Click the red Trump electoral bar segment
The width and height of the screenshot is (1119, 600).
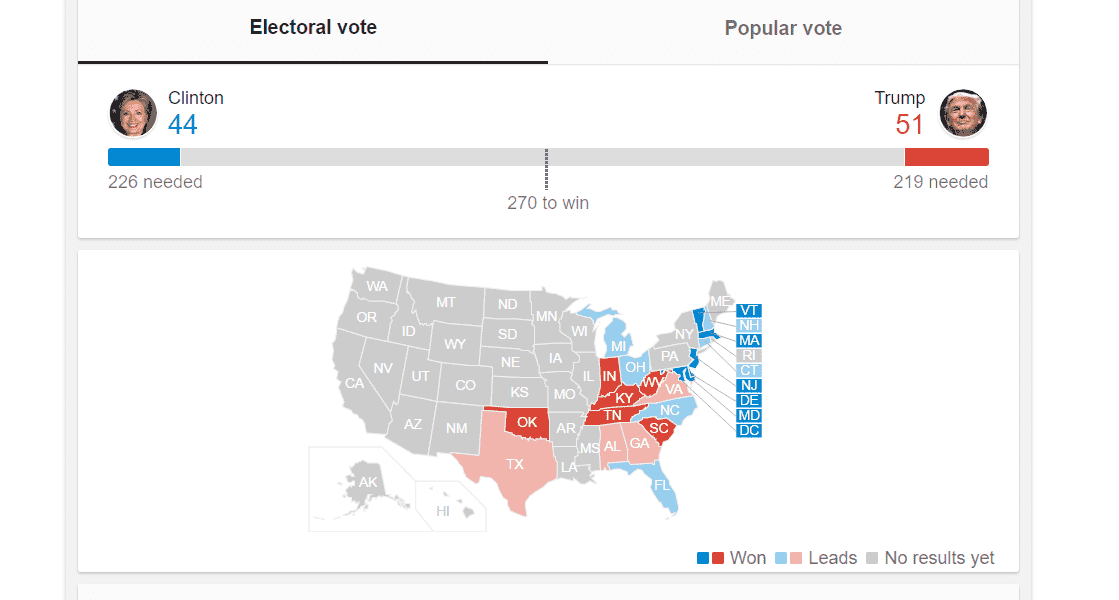coord(946,157)
